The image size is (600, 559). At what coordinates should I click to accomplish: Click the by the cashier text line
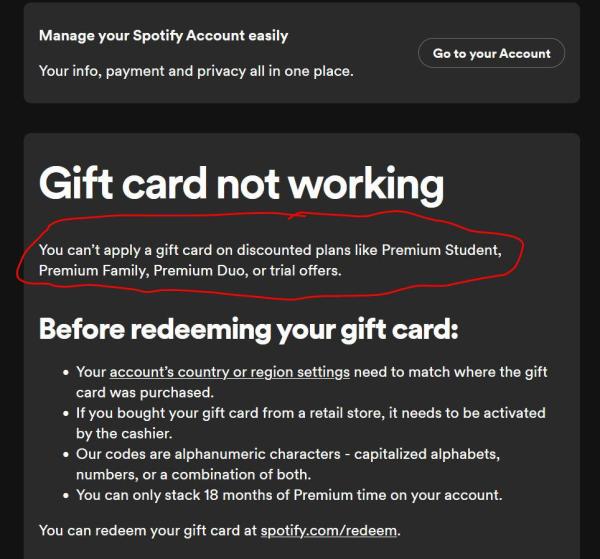124,434
